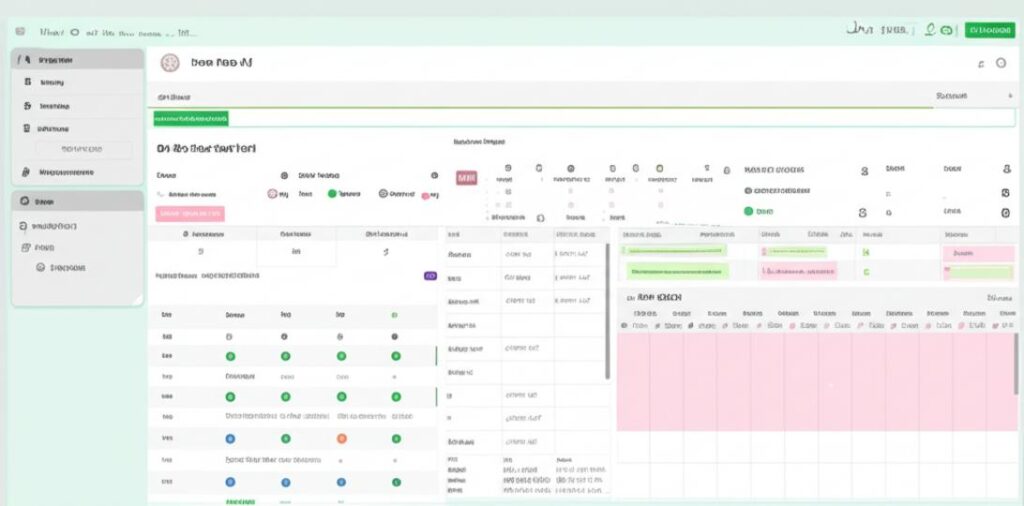Expand the second sidebar section header
Viewport: 1024px width, 506px height.
coord(78,202)
